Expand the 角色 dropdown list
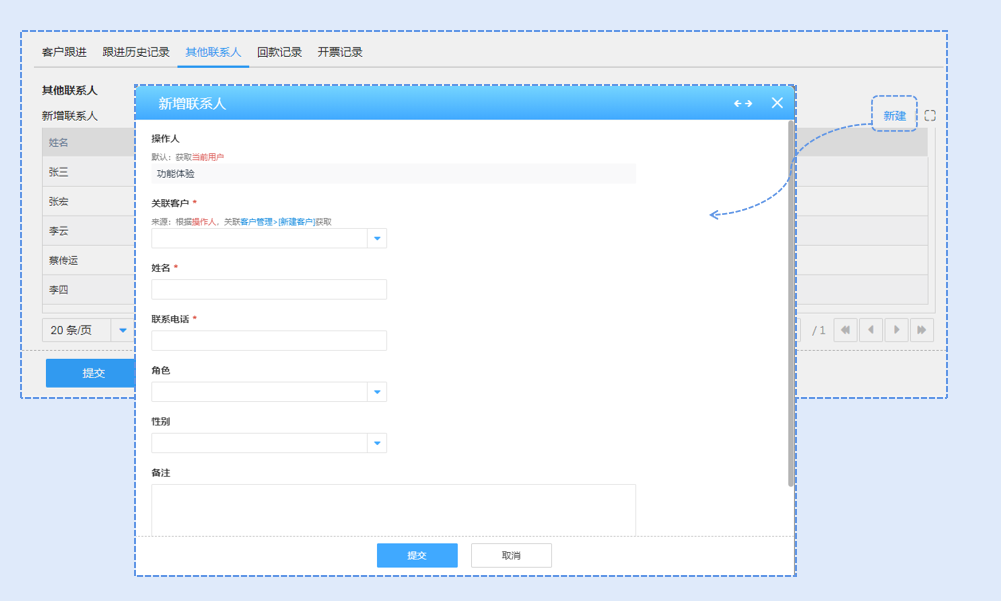This screenshot has width=1001, height=601. tap(376, 392)
